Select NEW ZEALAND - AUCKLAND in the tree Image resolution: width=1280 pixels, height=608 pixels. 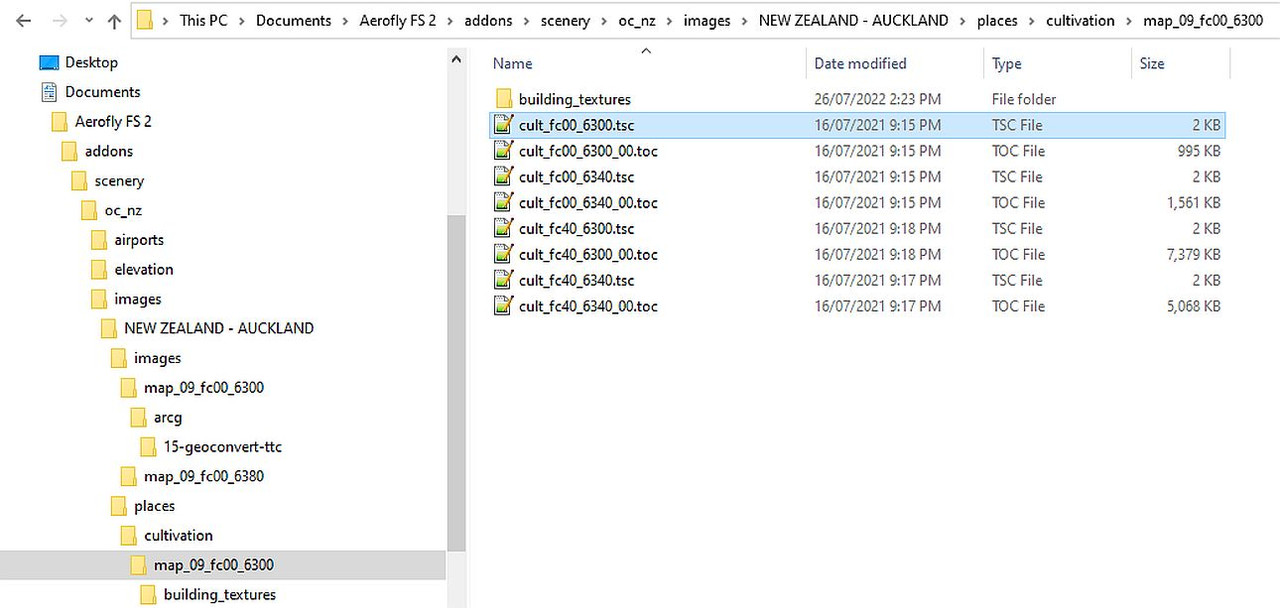[x=219, y=328]
